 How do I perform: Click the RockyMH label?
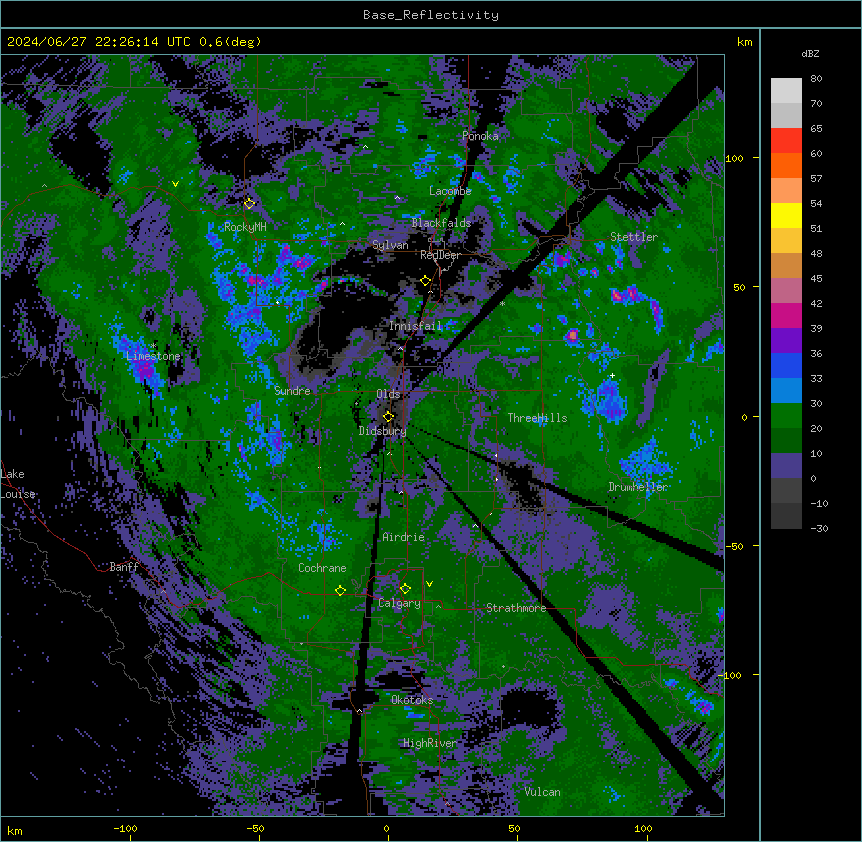click(245, 227)
